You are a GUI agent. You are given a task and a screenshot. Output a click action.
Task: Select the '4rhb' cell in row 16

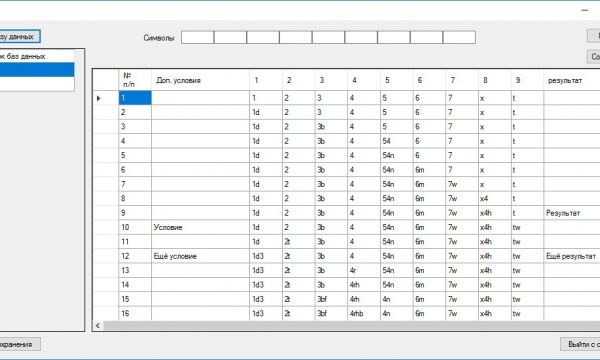364,313
